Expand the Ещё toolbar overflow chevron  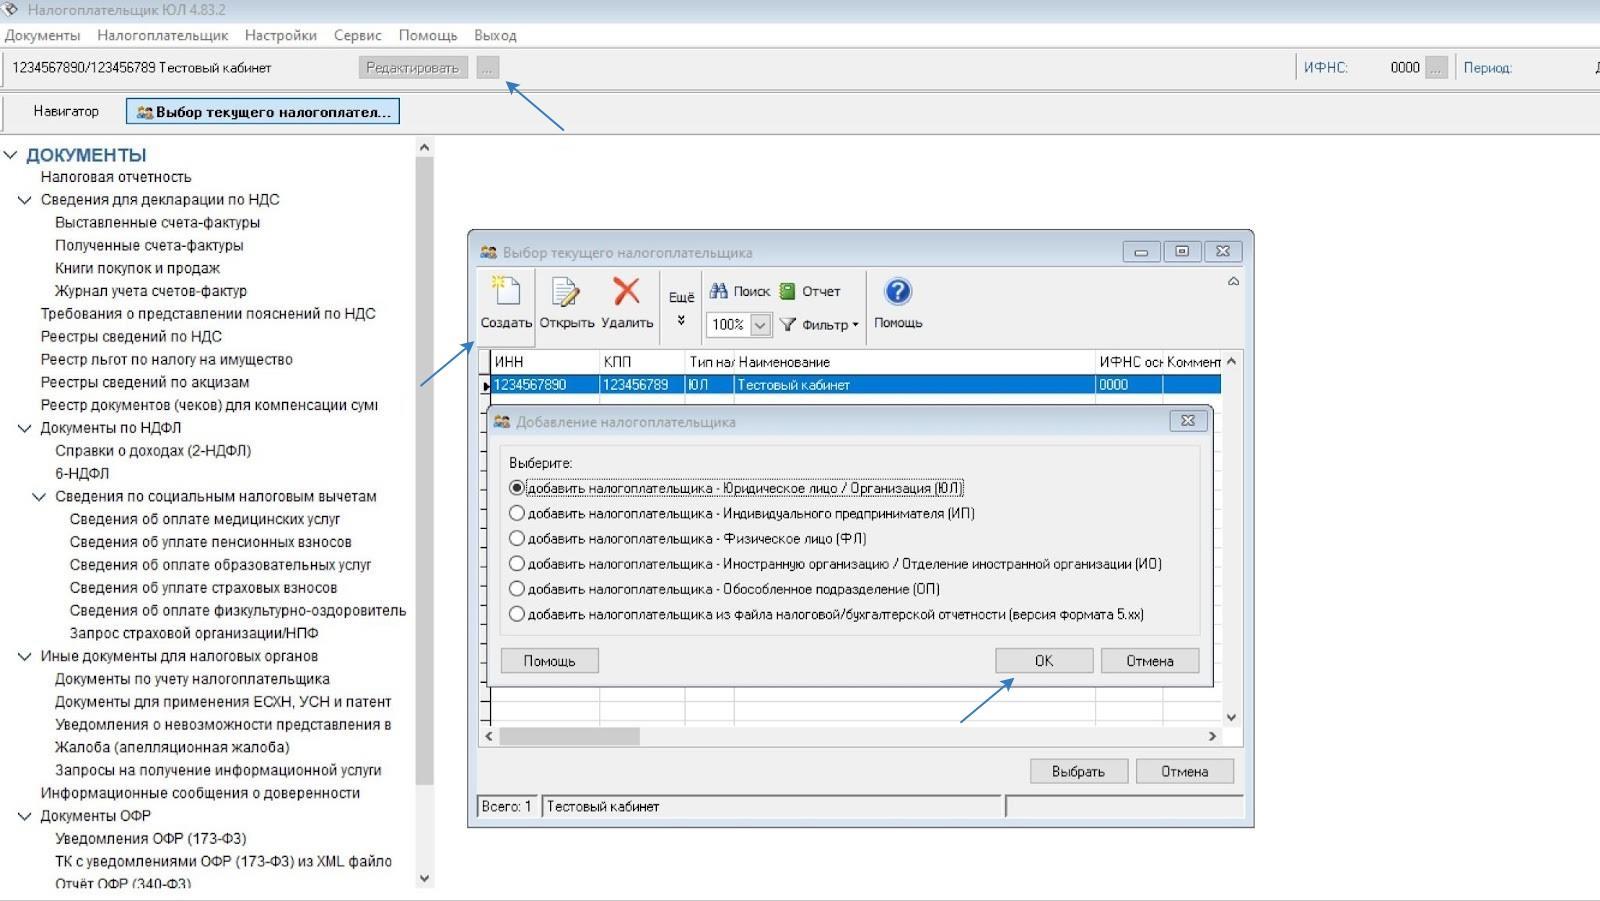coord(681,320)
